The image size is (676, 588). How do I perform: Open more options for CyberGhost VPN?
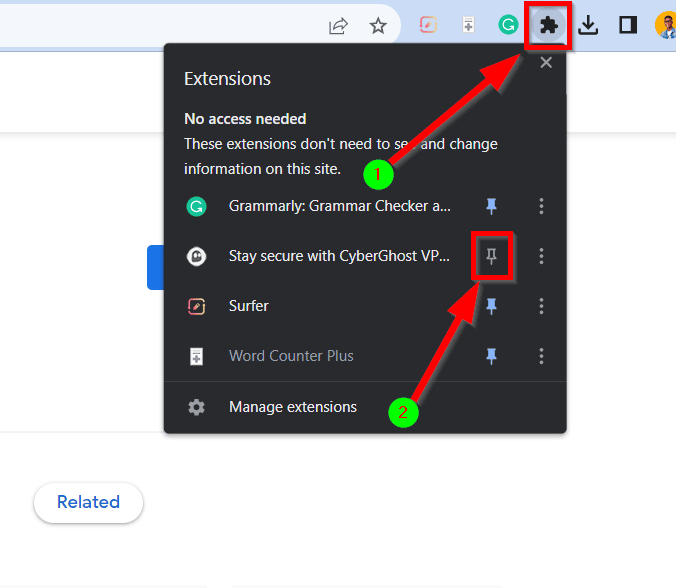pos(541,256)
